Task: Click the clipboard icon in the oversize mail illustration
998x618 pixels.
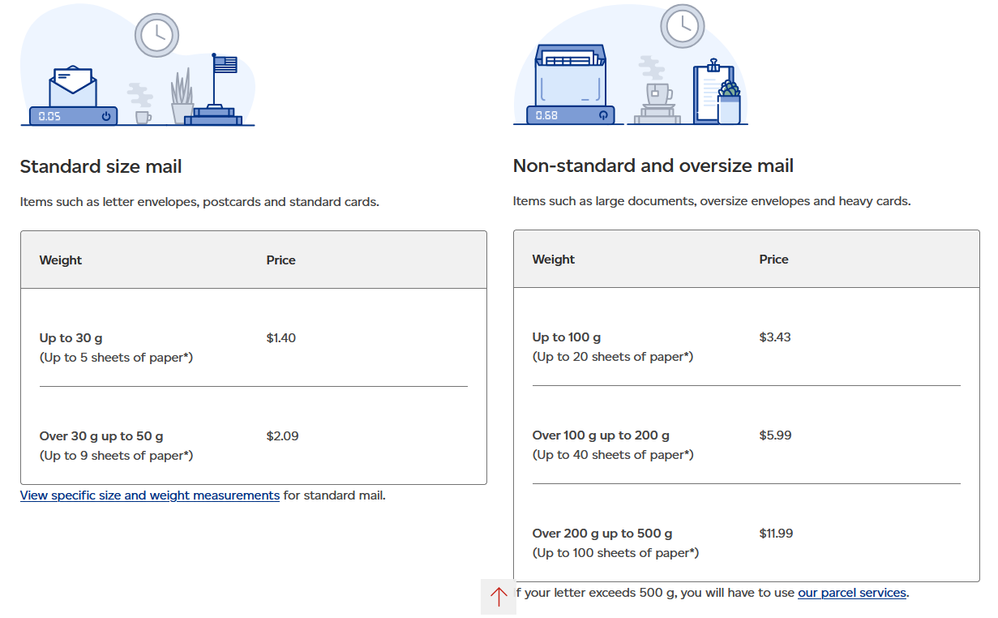Action: pos(714,94)
